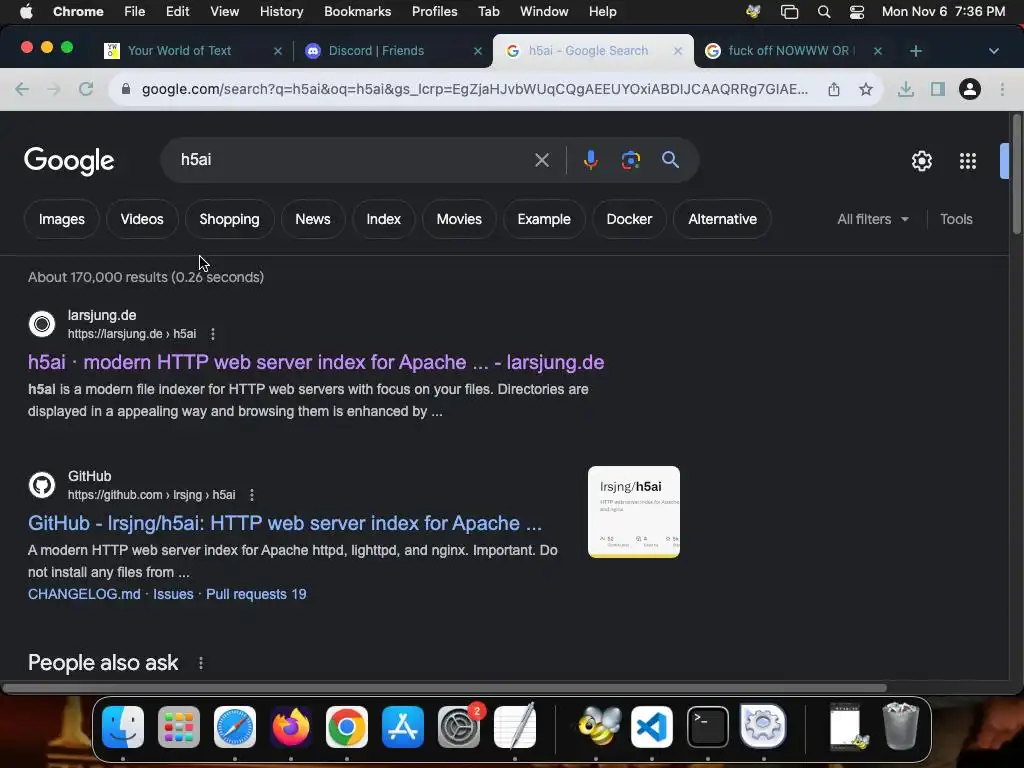Open Launchpad from the Dock
This screenshot has width=1024, height=768.
tap(179, 727)
